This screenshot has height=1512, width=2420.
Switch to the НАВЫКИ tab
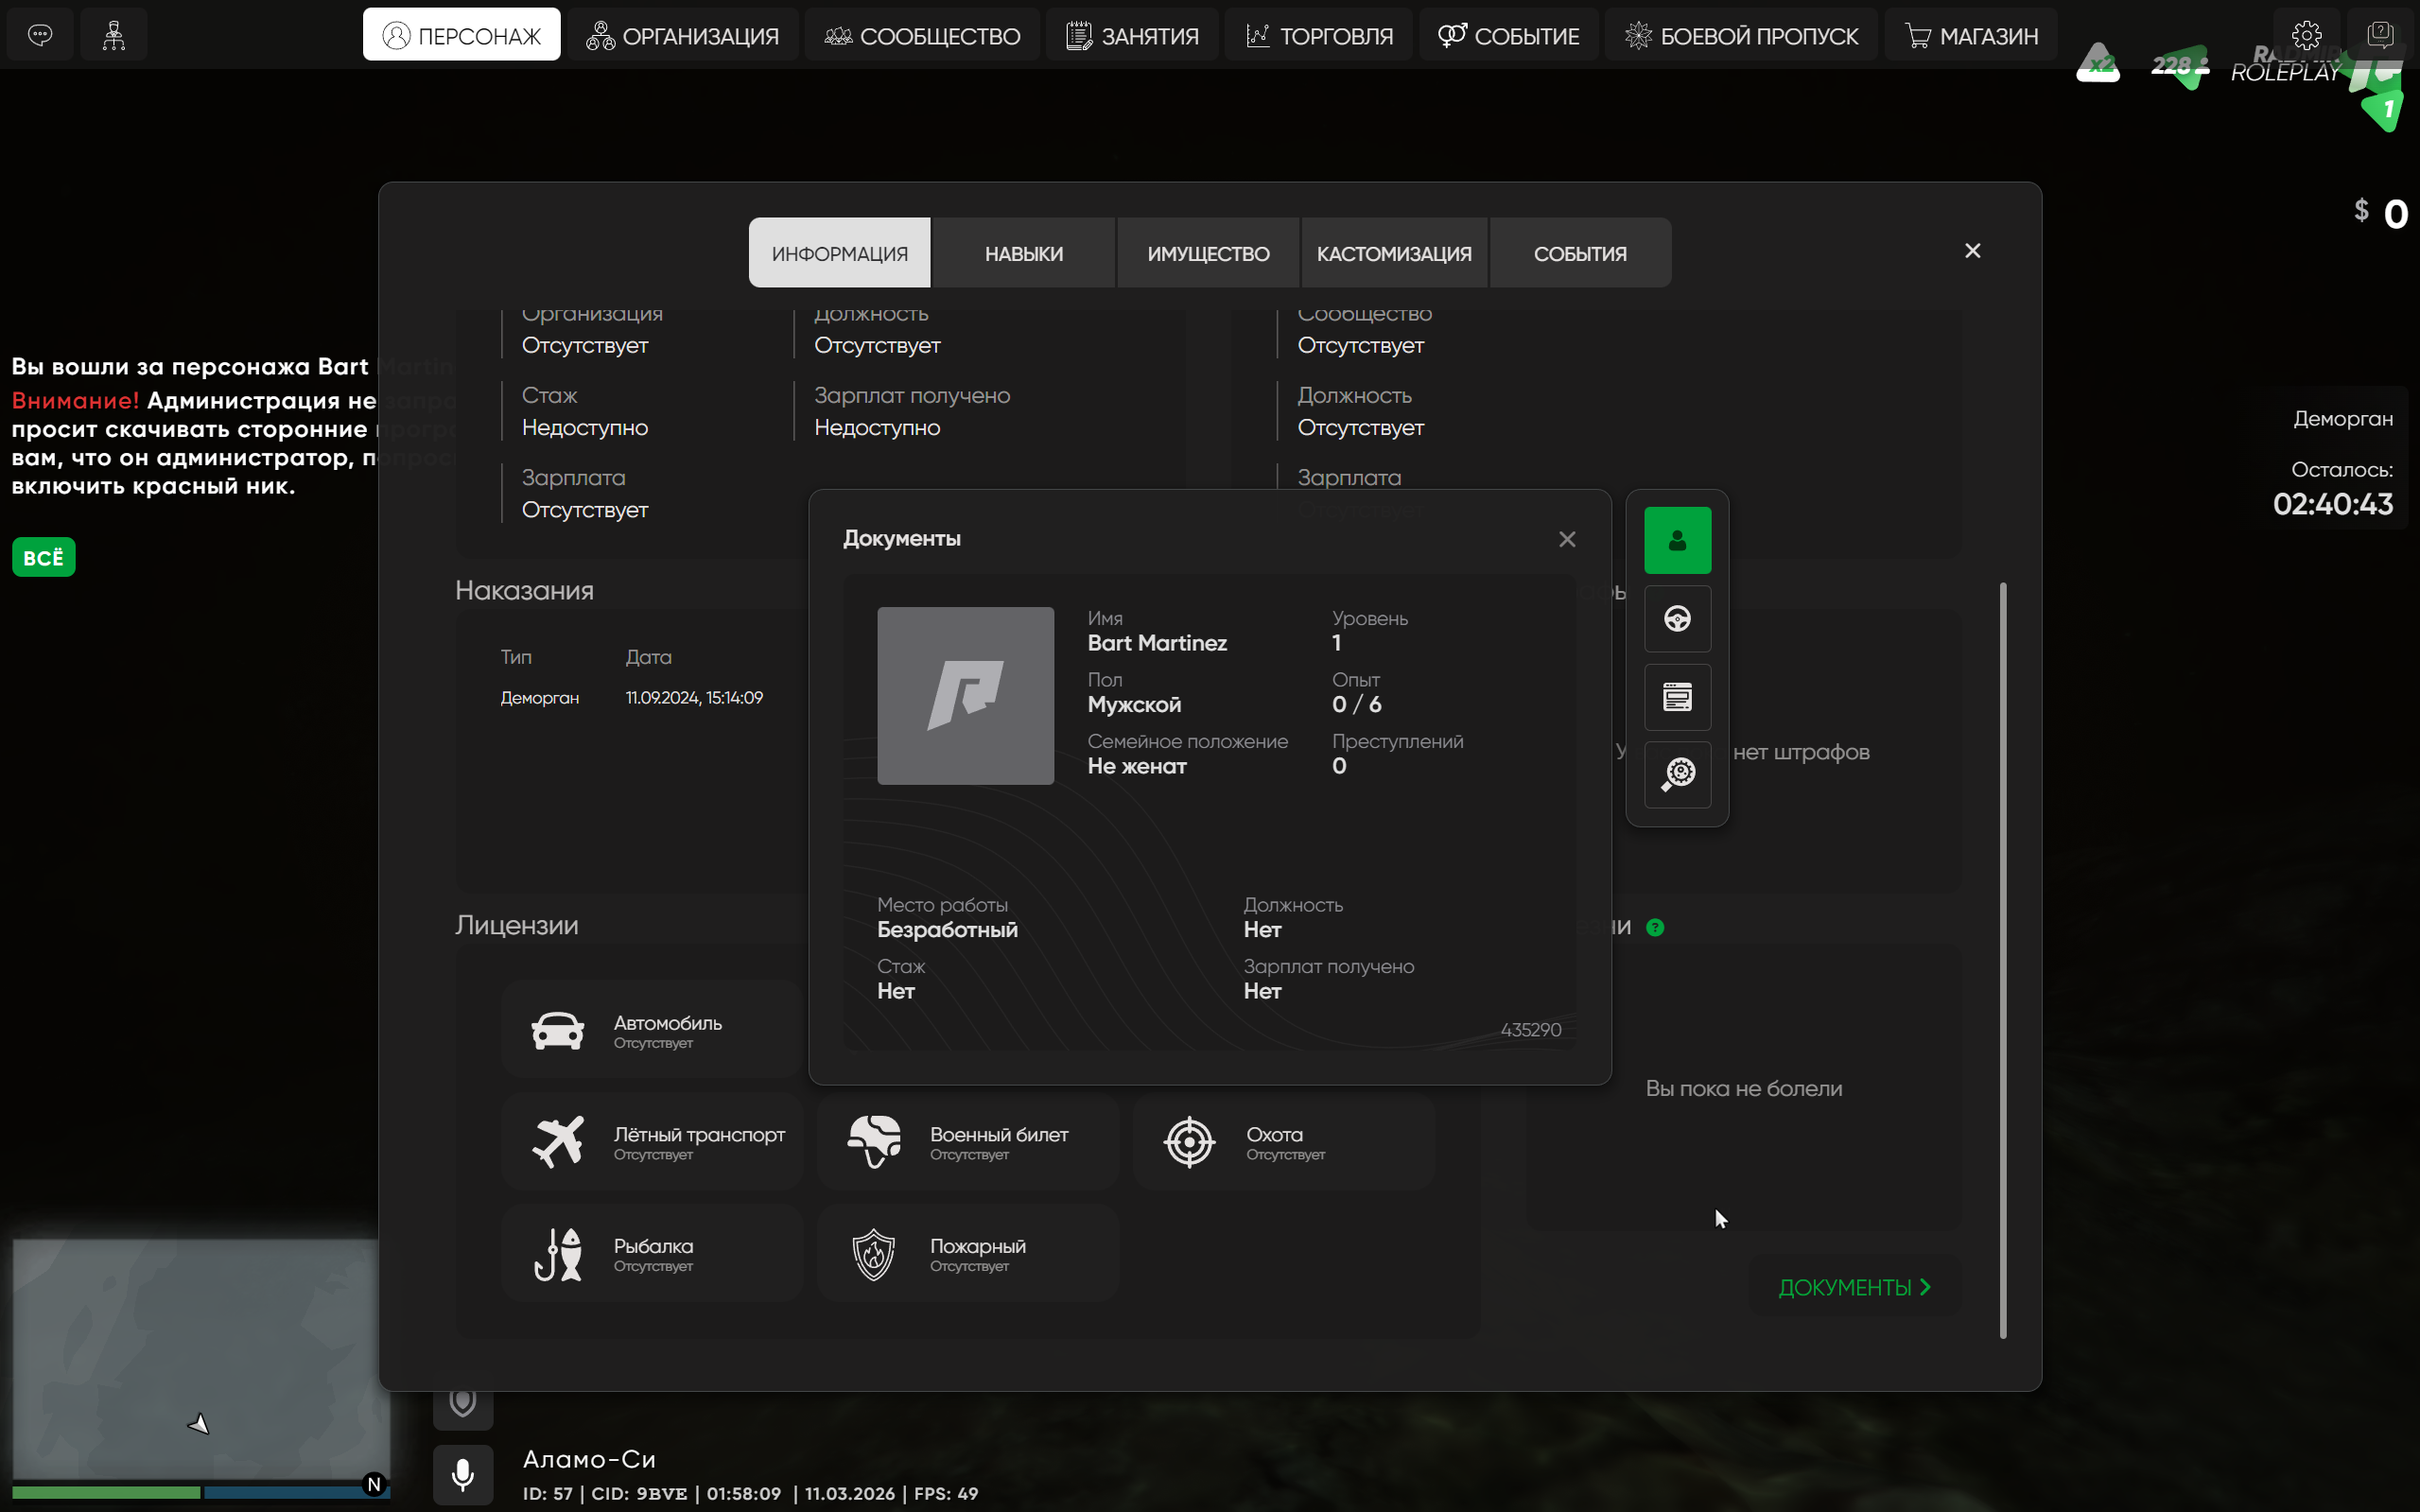pos(1023,254)
